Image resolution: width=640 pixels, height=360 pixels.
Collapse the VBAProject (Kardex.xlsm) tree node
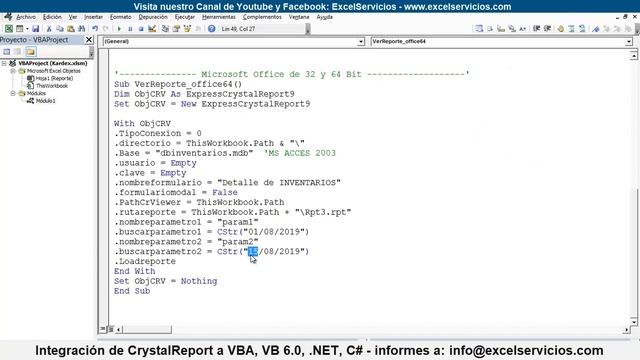pos(4,64)
